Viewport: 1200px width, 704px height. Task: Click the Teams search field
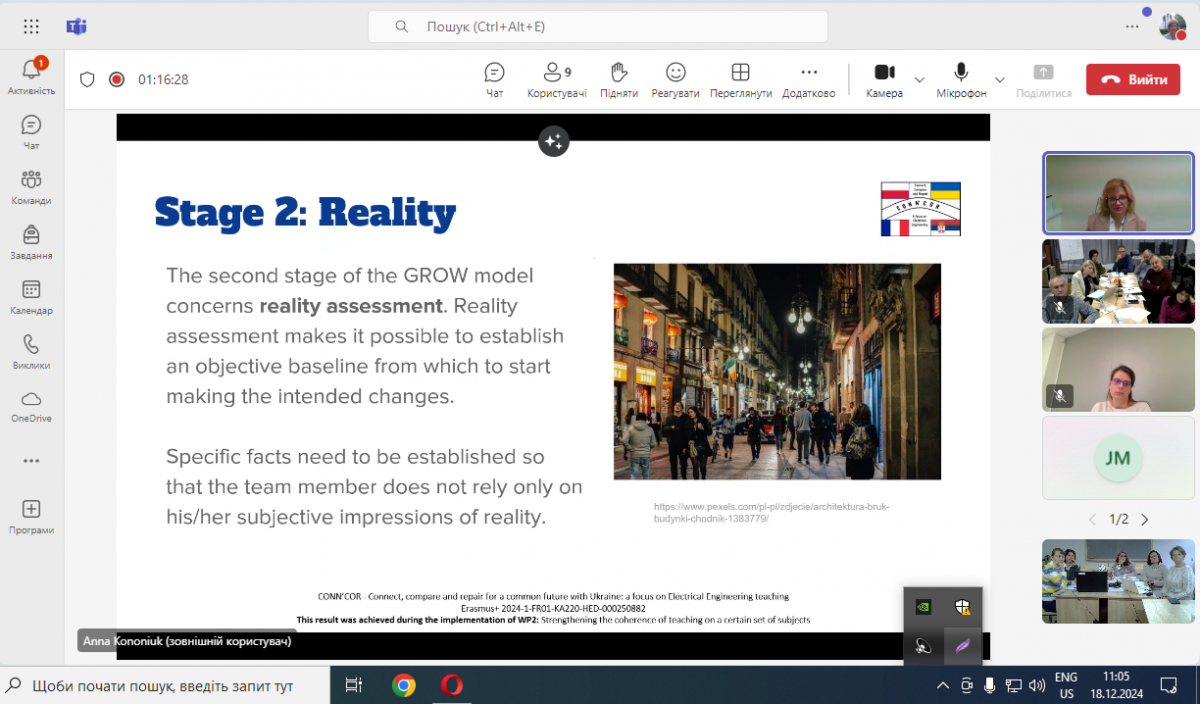[x=597, y=27]
